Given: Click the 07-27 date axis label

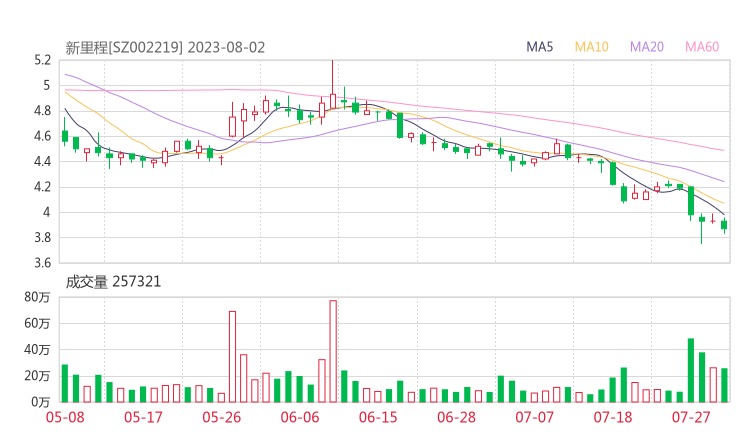Looking at the screenshot, I should tap(691, 417).
